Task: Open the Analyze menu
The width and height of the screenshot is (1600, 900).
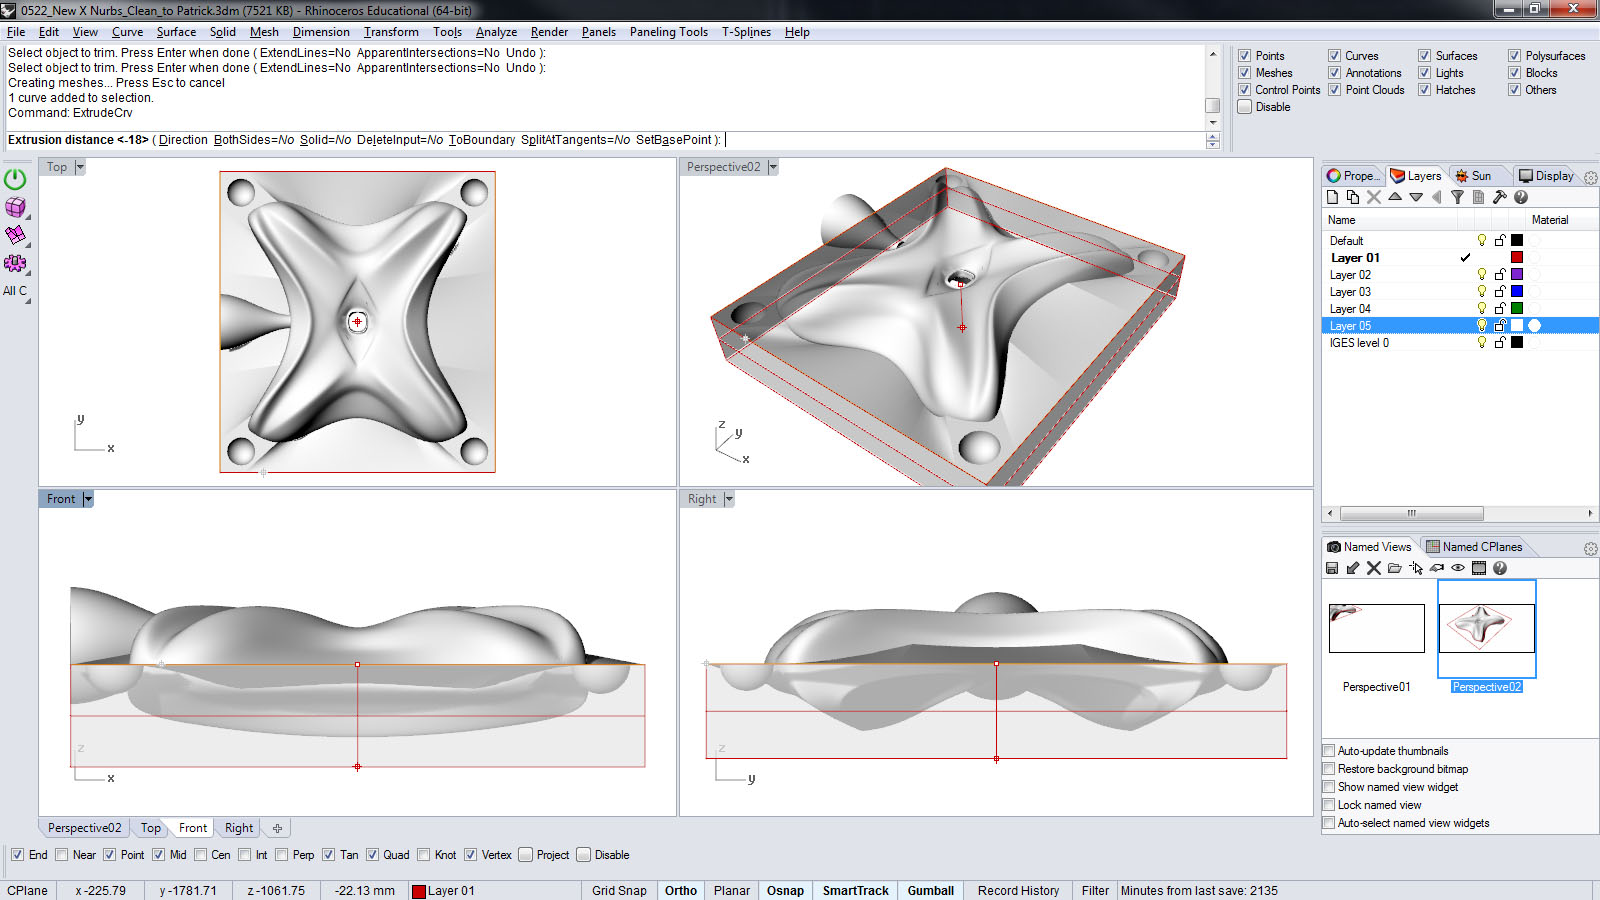Action: pos(496,32)
